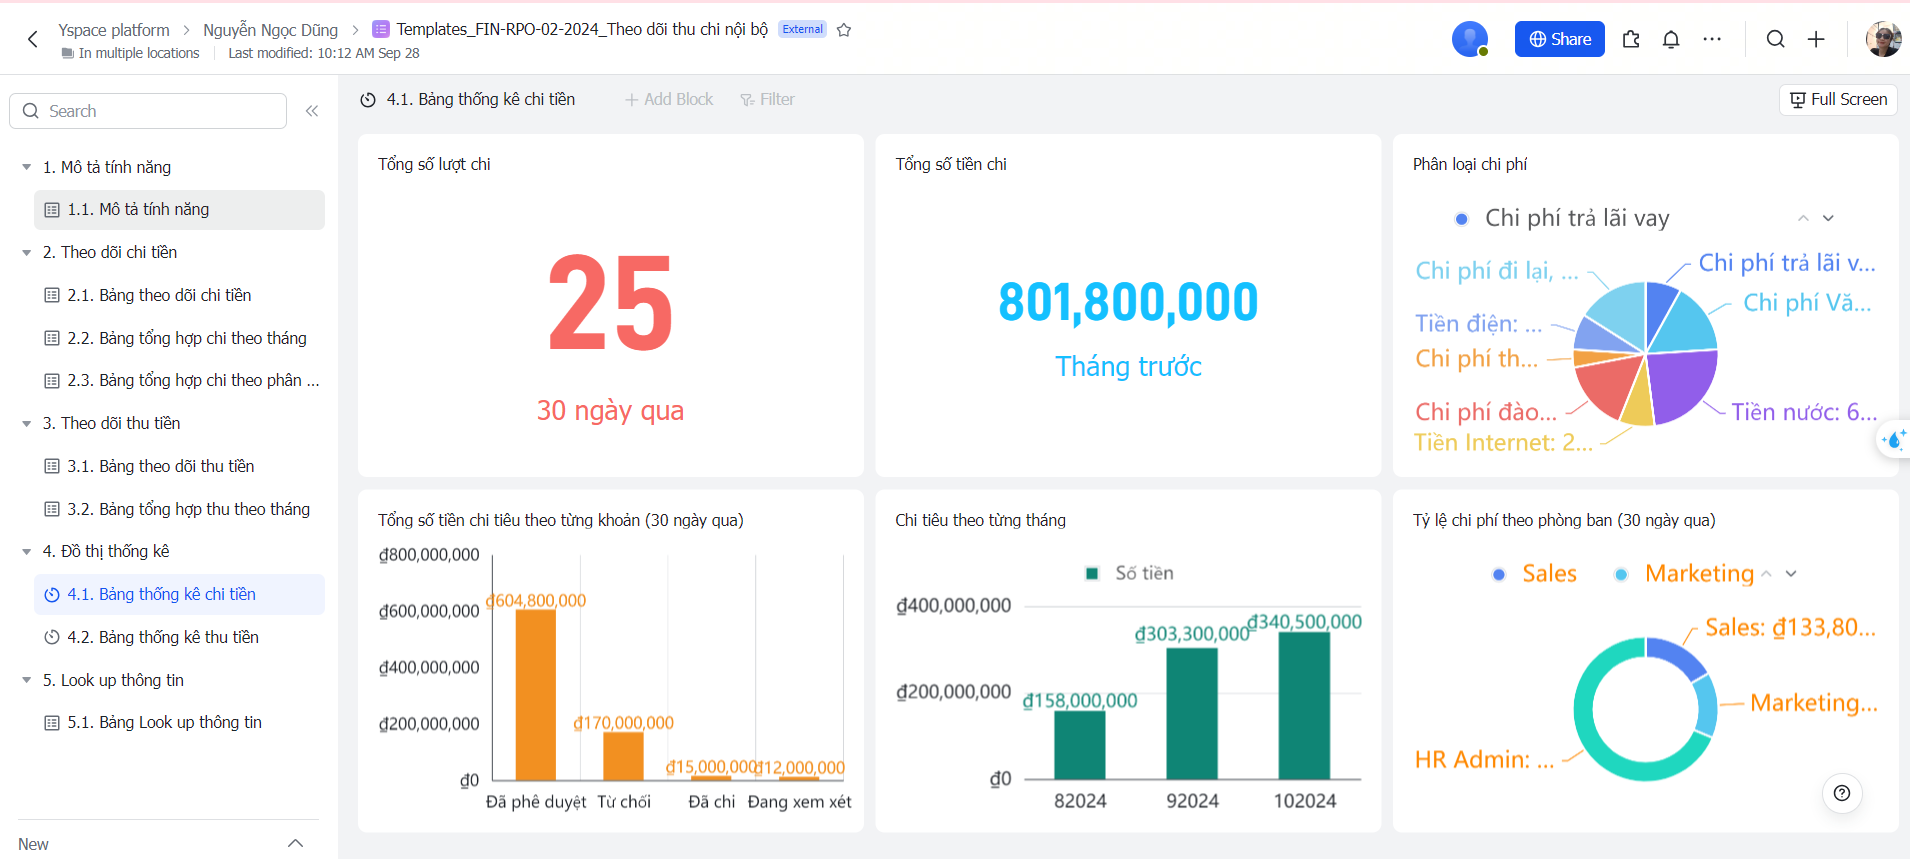The height and width of the screenshot is (859, 1910).
Task: Open Nguyễn Ngọc Dũng breadcrumb
Action: tap(270, 30)
